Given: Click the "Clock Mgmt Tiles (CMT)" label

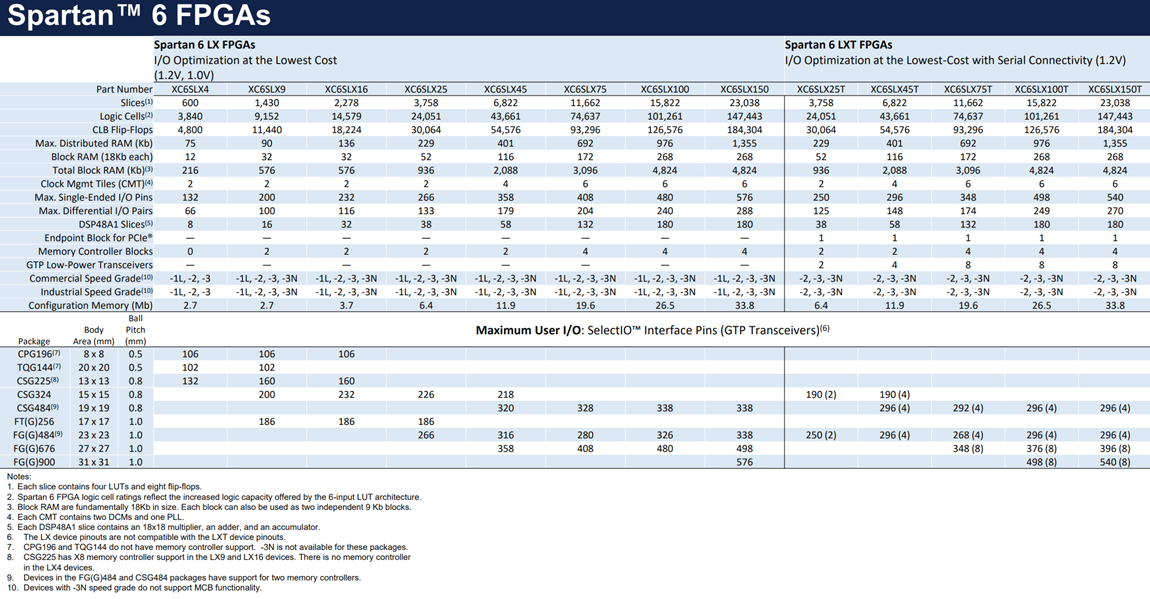Looking at the screenshot, I should point(97,184).
